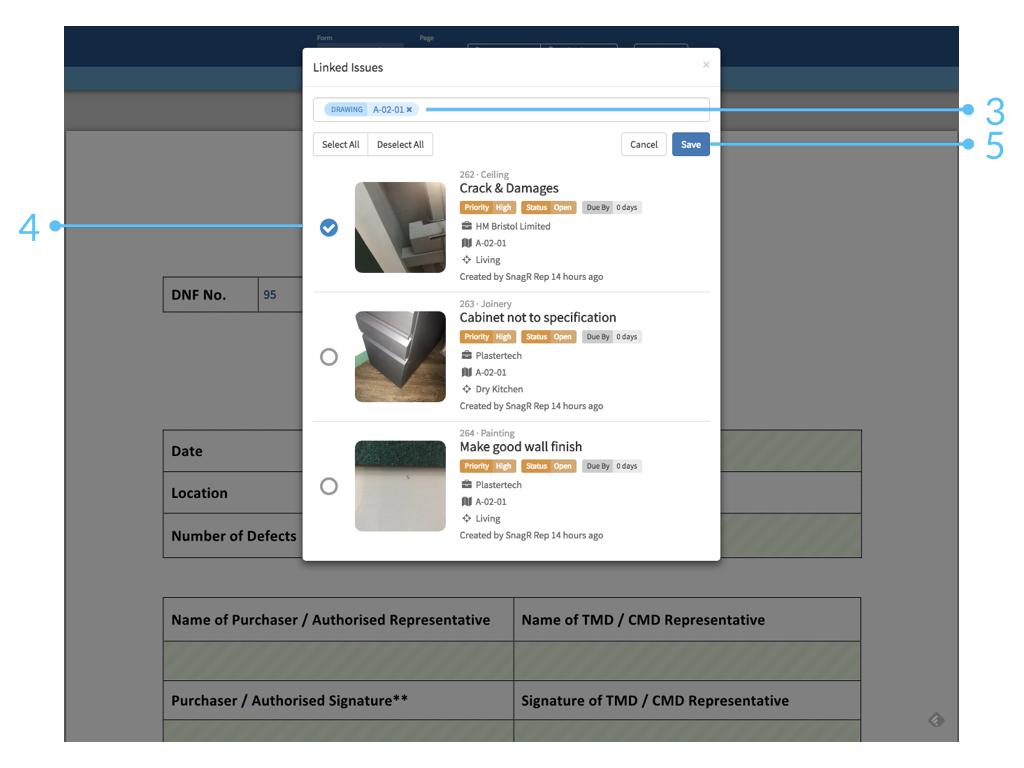1024x768 pixels.
Task: Click the map icon beside A-02-01 in issue 264
Action: click(x=466, y=502)
